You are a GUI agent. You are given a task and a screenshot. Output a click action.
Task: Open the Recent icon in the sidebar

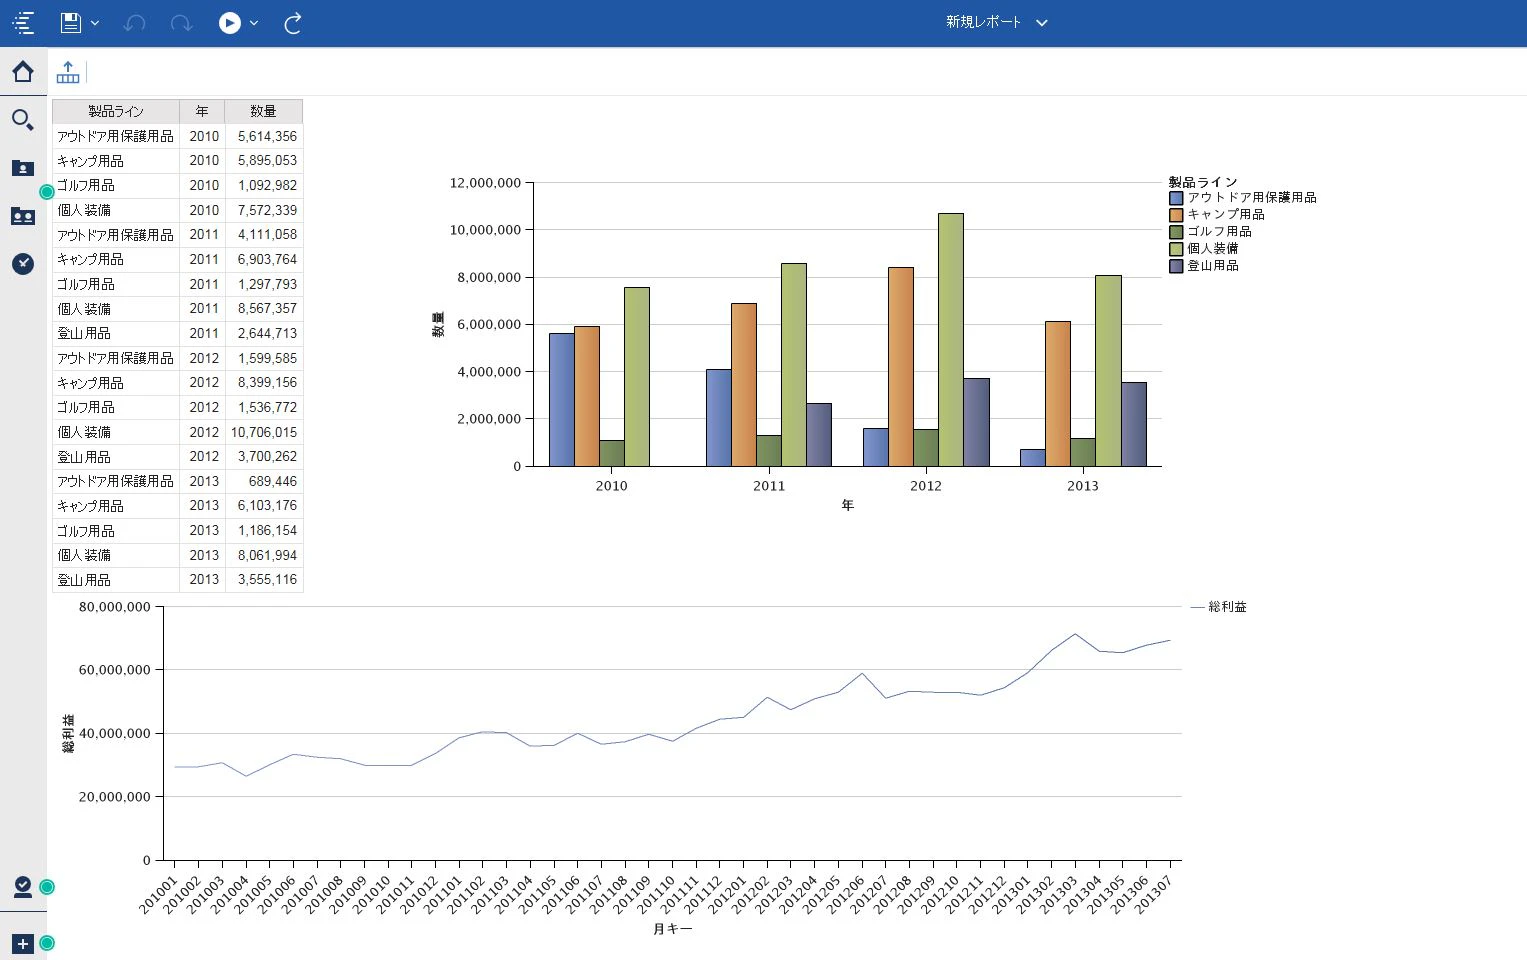click(23, 263)
